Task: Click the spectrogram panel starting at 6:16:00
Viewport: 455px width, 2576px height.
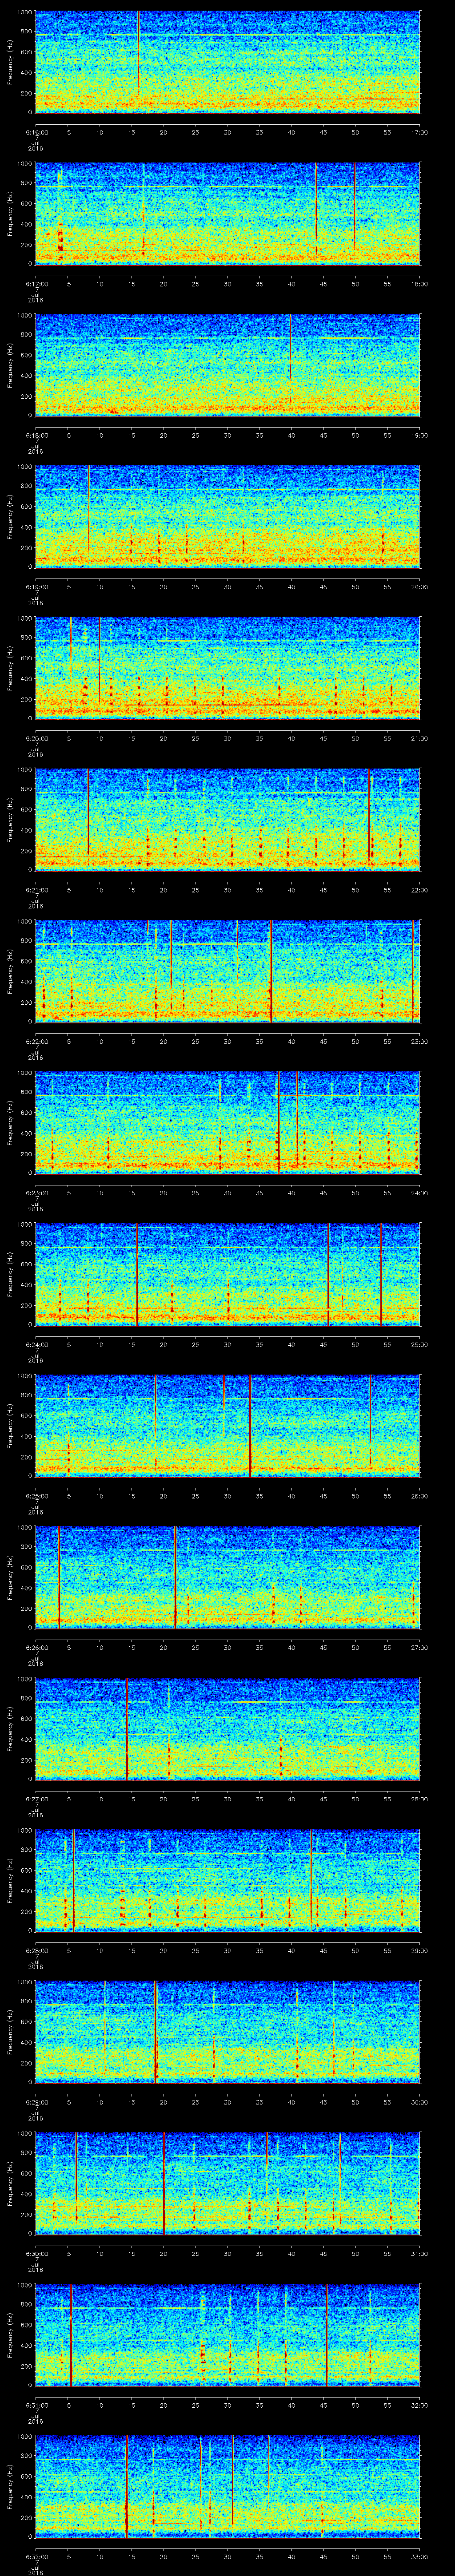Action: [228, 62]
